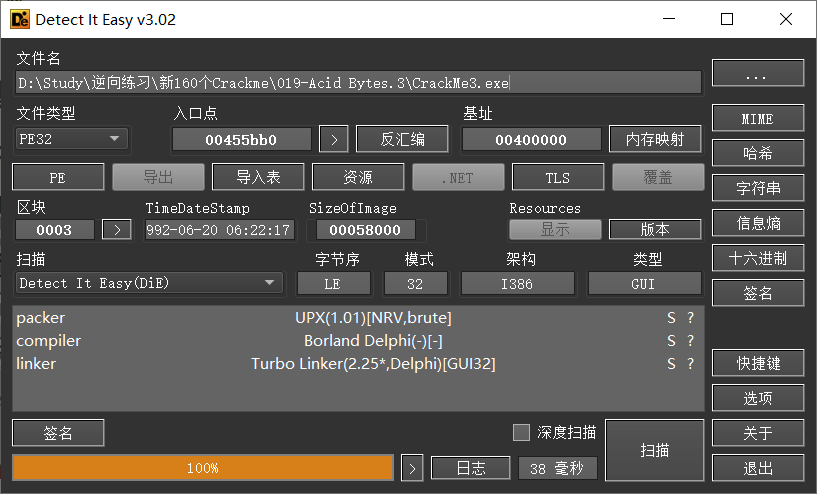This screenshot has width=817, height=494.
Task: Close the Detect It Easy window
Action: 786,19
